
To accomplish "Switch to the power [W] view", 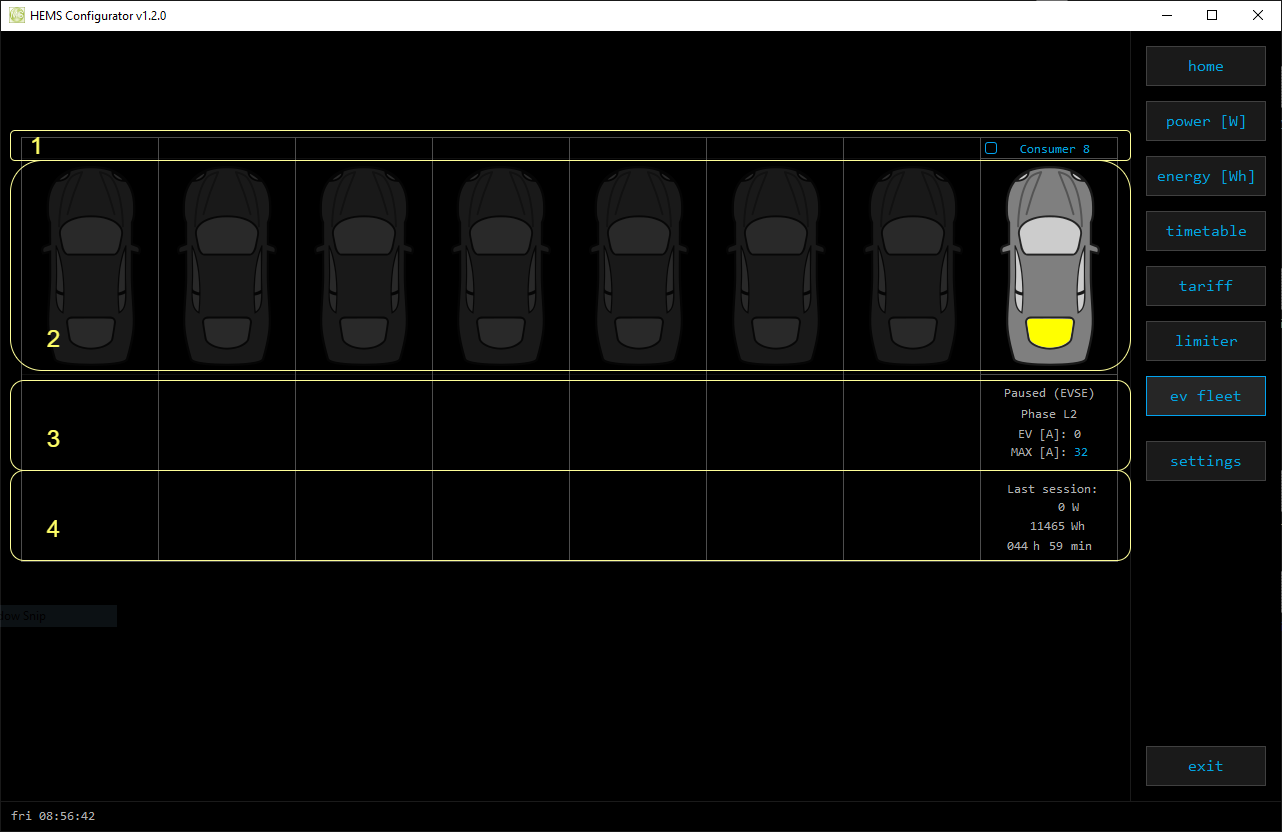I will point(1205,121).
